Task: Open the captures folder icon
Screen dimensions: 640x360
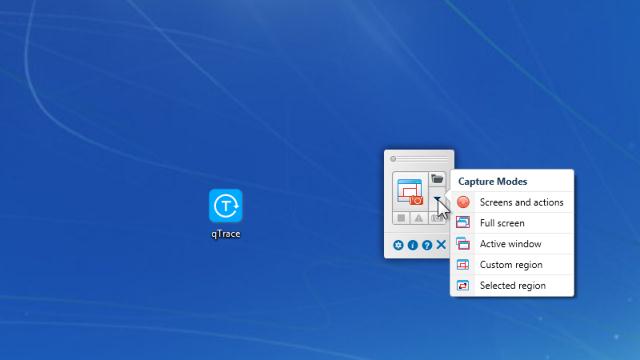Action: point(437,179)
